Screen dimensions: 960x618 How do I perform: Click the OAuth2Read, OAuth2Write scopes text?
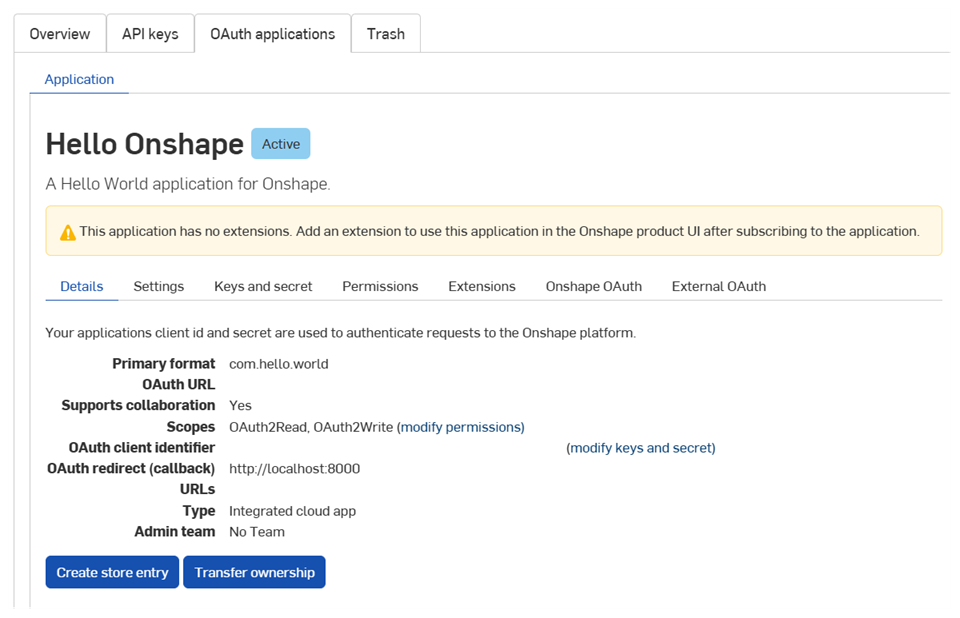pos(311,427)
